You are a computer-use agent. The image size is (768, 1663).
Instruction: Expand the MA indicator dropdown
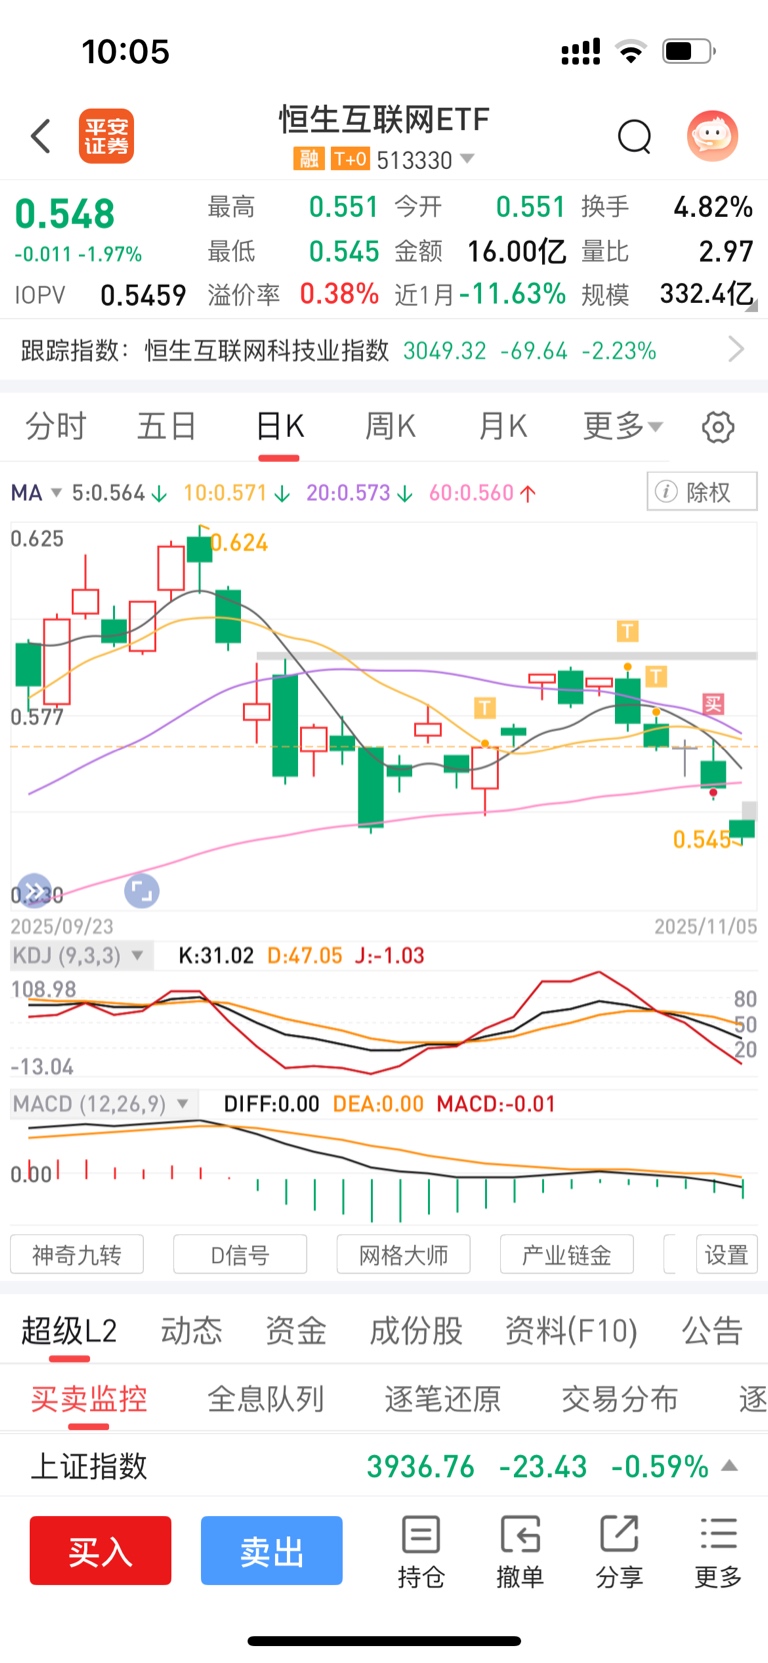tap(37, 493)
